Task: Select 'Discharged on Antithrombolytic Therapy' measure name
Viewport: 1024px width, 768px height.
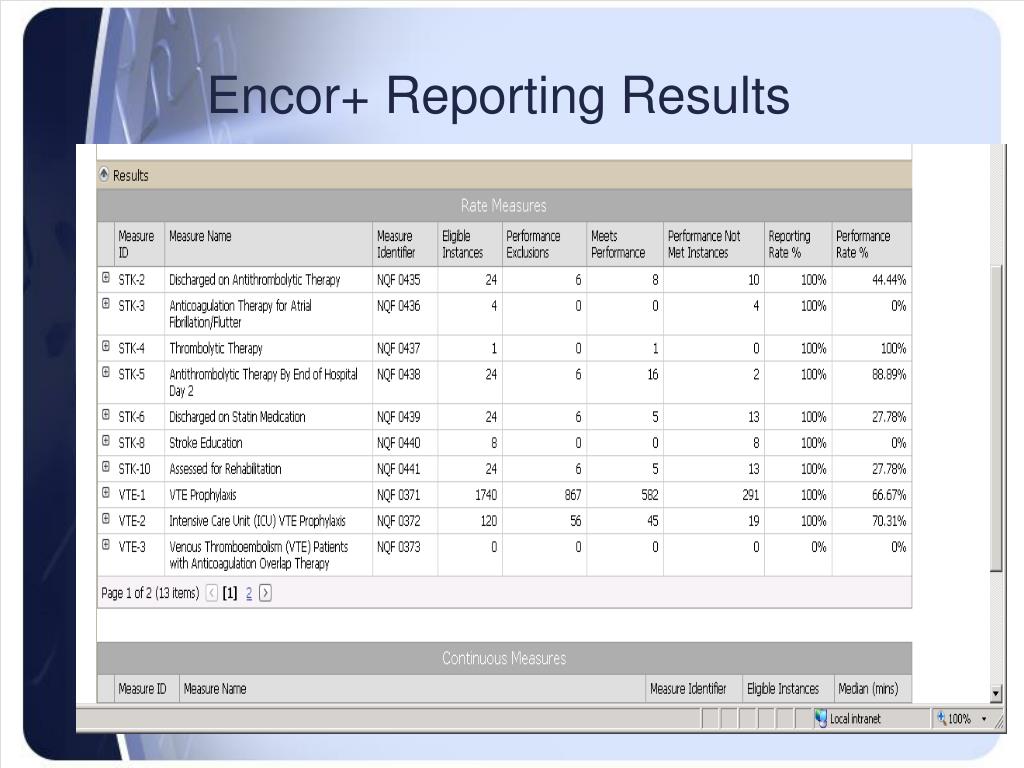Action: coord(255,280)
